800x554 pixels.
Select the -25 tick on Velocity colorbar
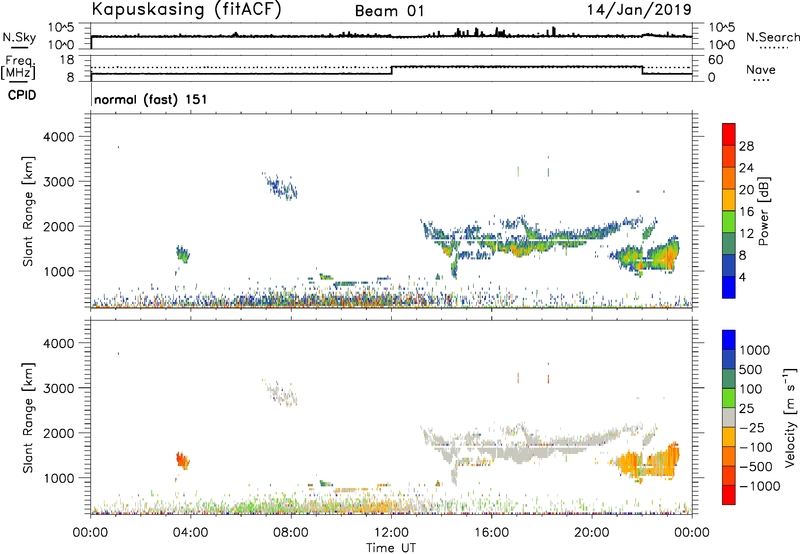point(752,427)
